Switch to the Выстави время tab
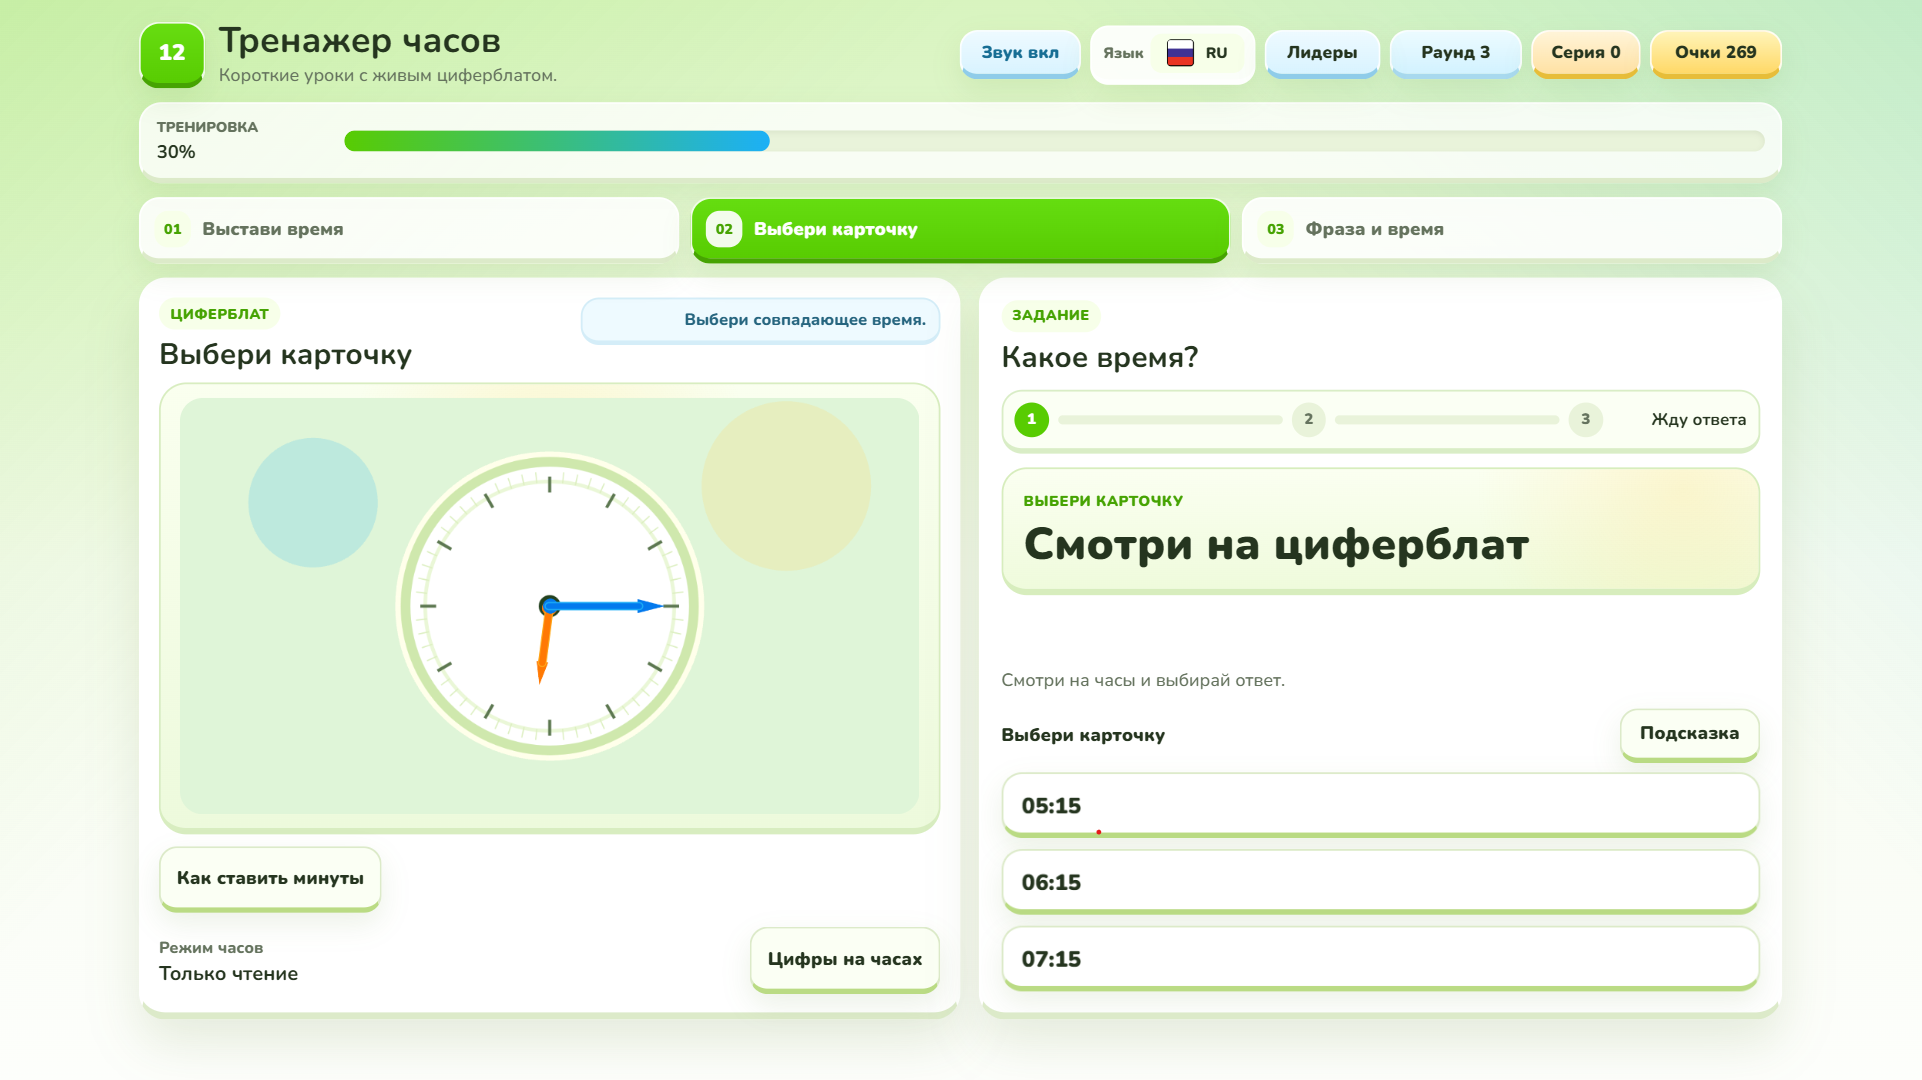Screen dimensions: 1922x1080 click(x=409, y=229)
